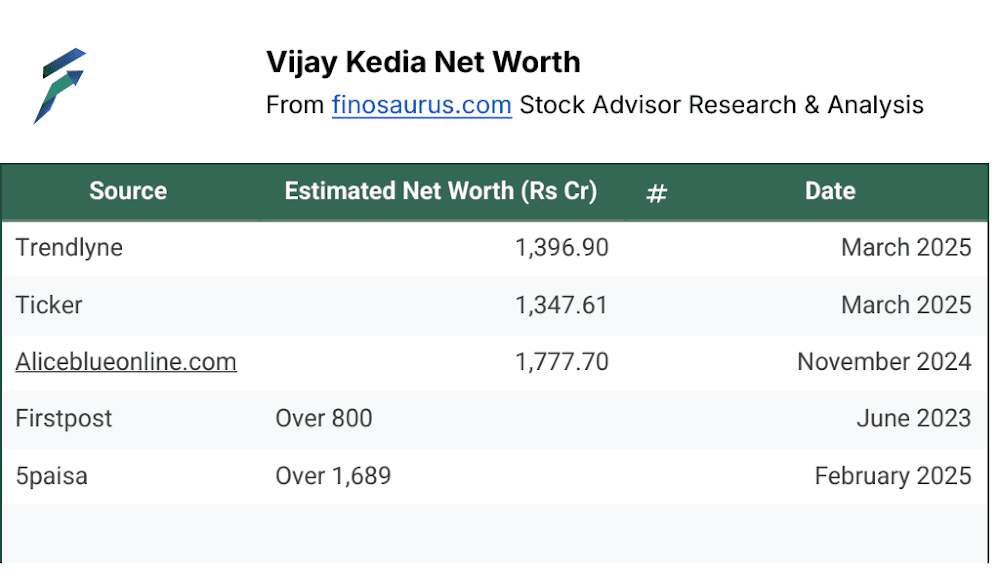
Task: Open the finosaurus.com link
Action: tap(422, 105)
